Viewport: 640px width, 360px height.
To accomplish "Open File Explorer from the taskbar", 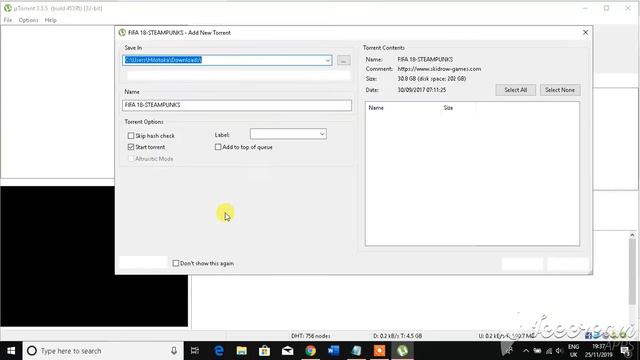I will [242, 351].
